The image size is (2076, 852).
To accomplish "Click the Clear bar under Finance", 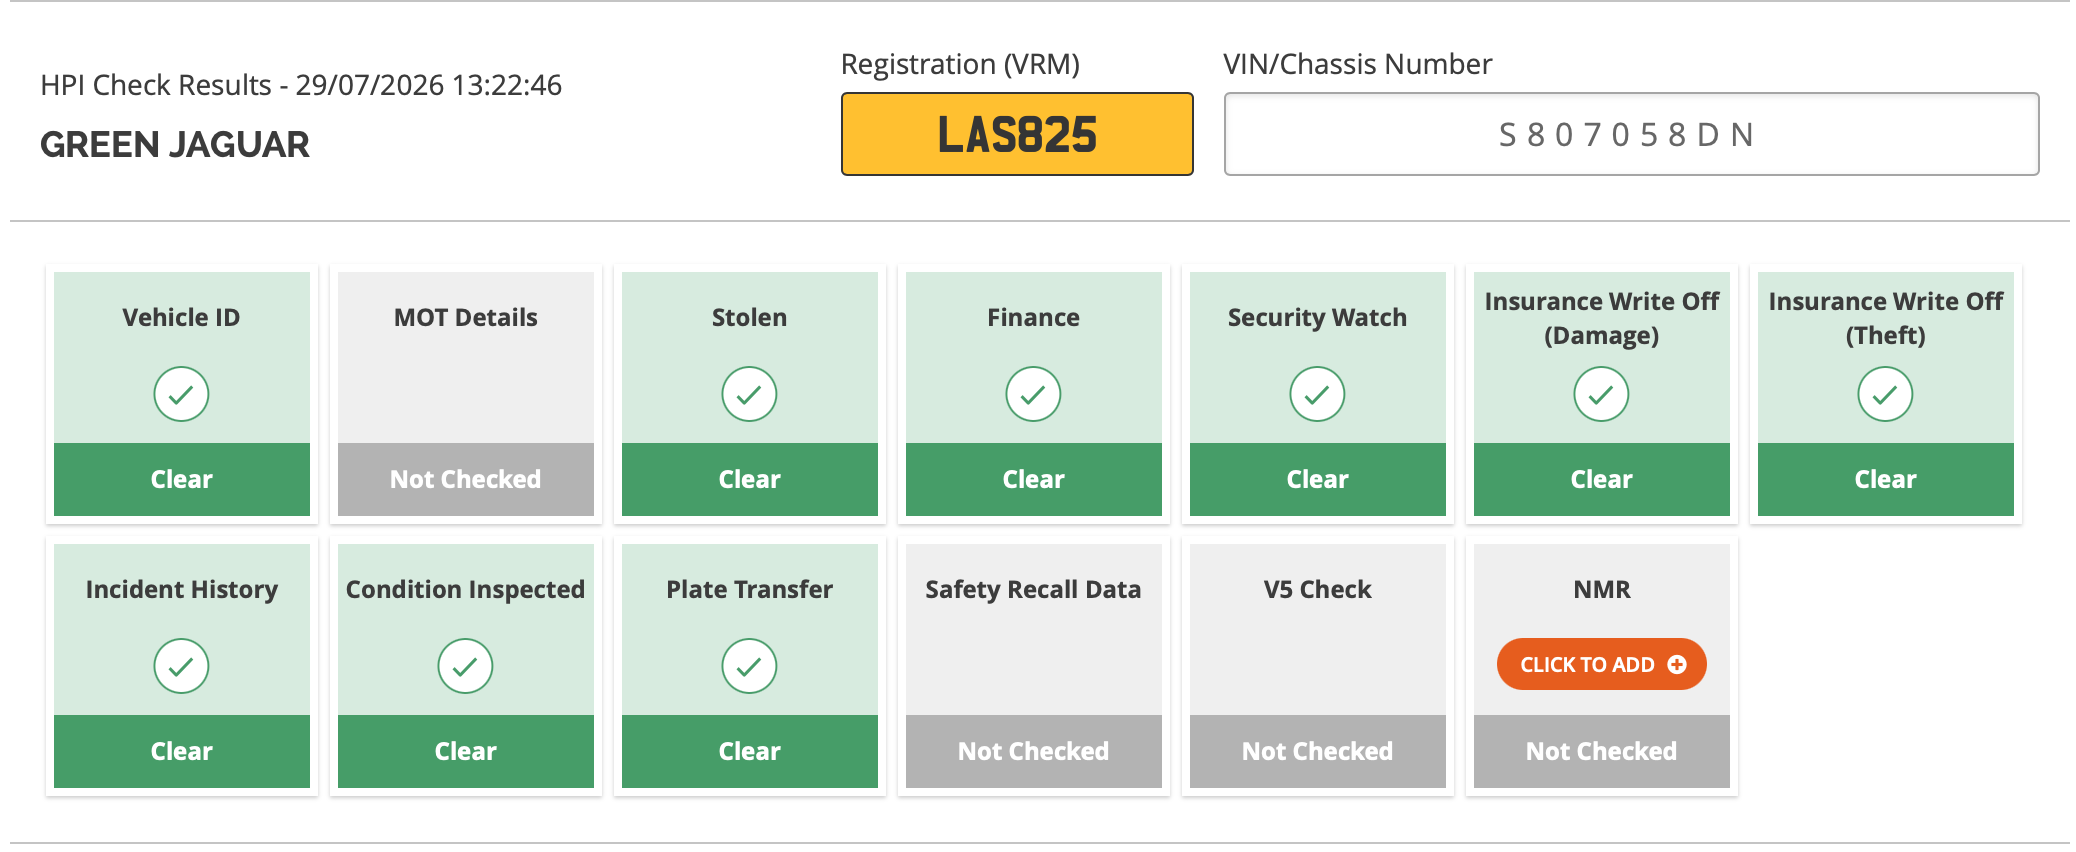I will (1033, 479).
